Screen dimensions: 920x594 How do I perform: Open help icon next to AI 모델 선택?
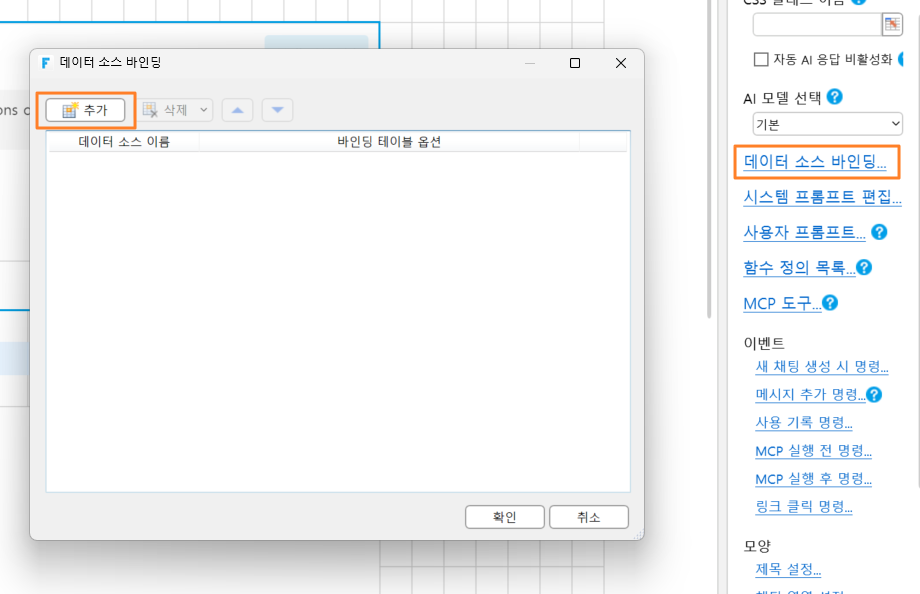click(834, 97)
